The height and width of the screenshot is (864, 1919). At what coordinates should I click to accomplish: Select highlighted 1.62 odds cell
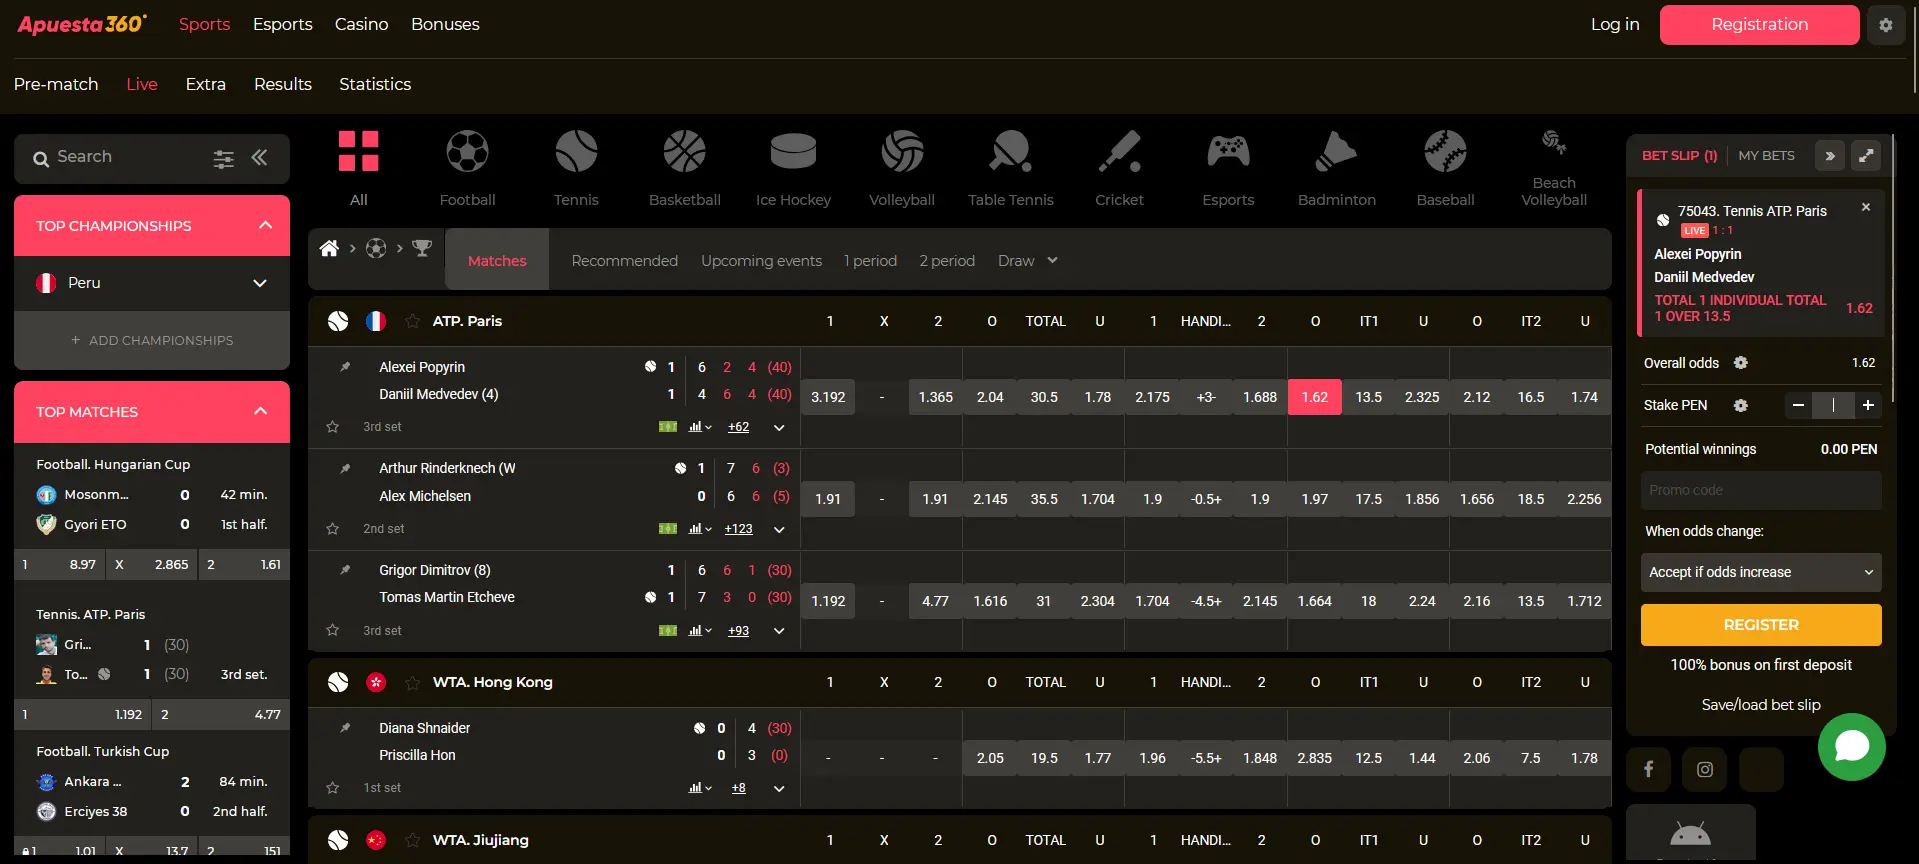pyautogui.click(x=1315, y=397)
